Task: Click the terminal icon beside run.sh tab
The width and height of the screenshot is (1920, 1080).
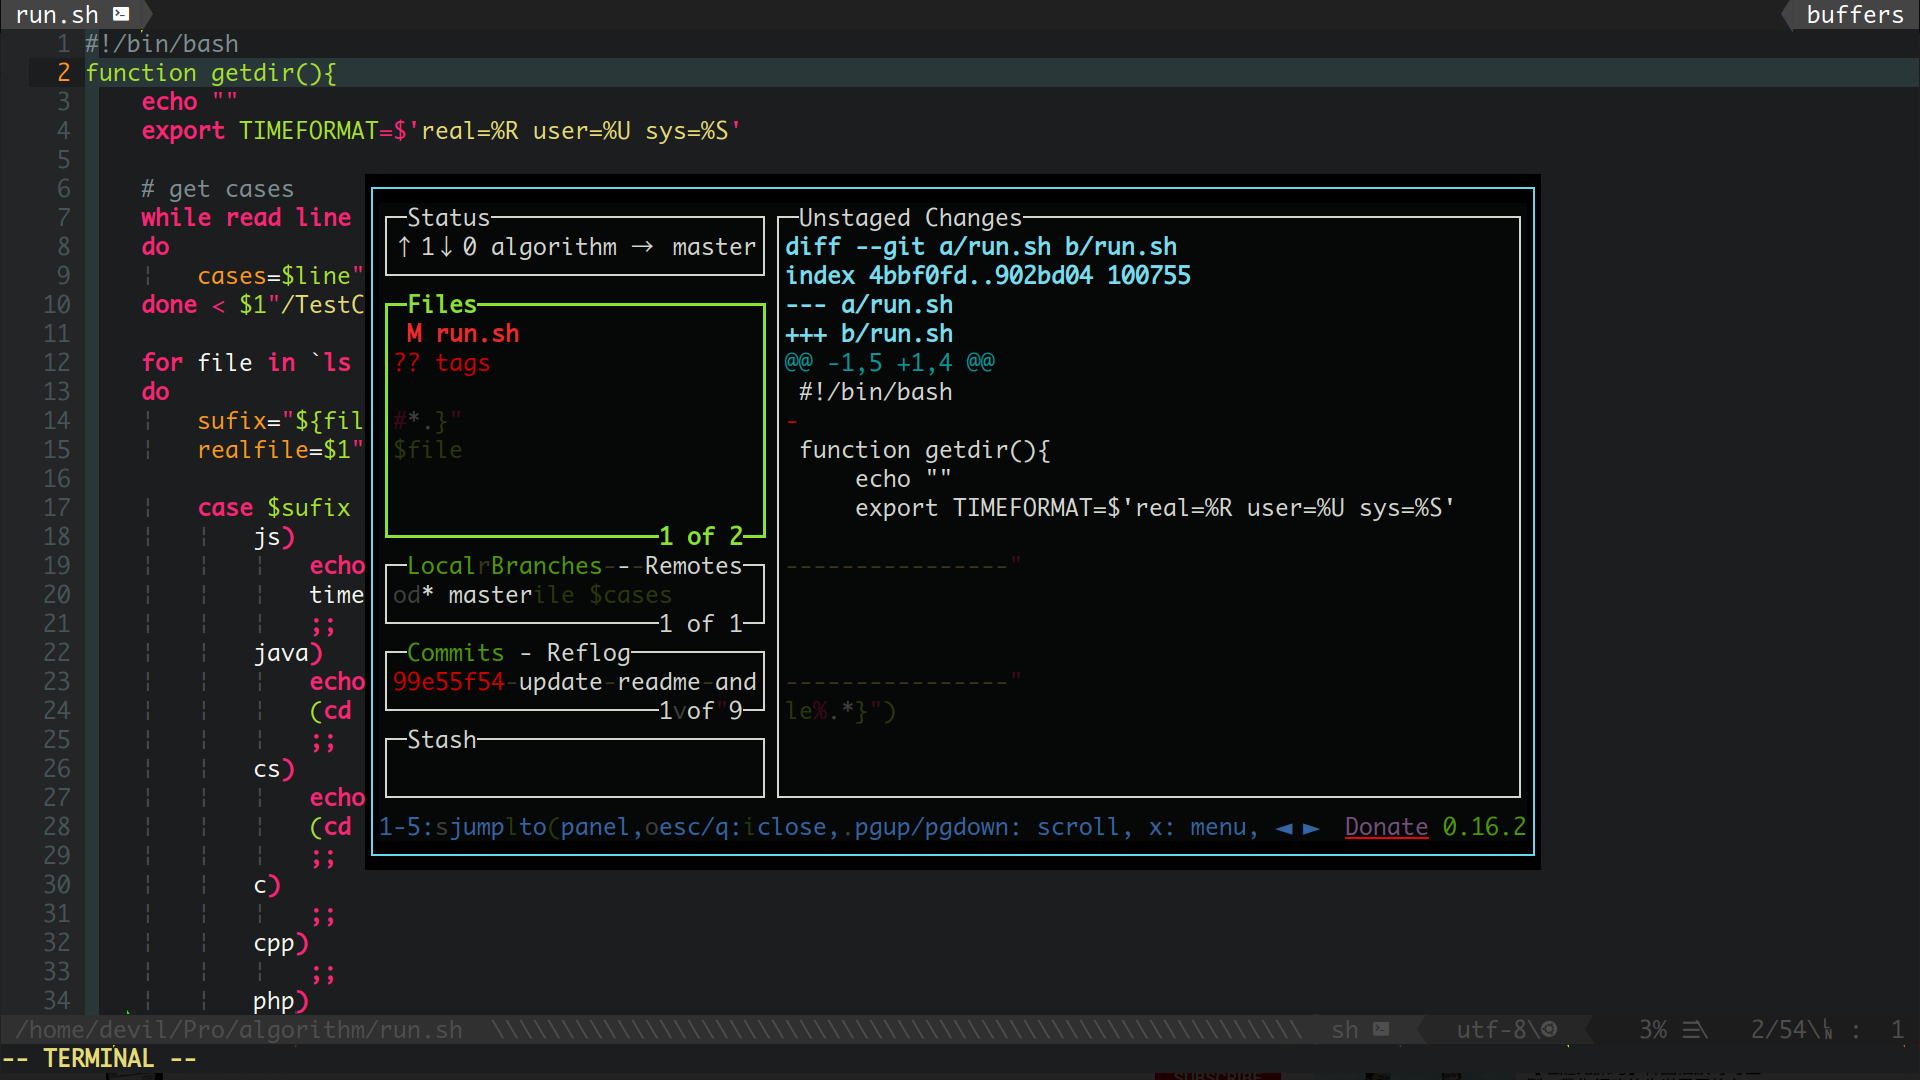Action: (x=121, y=14)
